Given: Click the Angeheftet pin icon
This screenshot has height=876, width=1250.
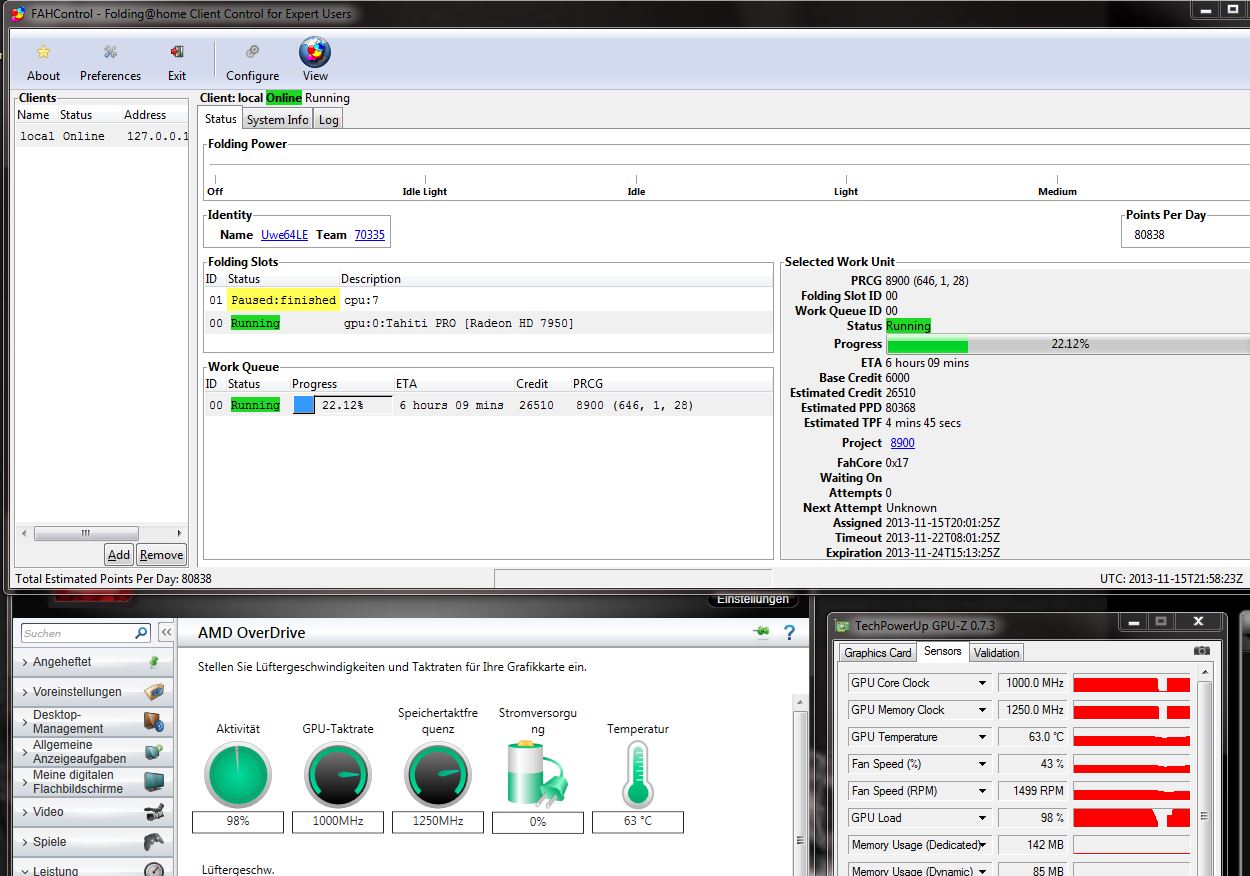Looking at the screenshot, I should point(153,662).
